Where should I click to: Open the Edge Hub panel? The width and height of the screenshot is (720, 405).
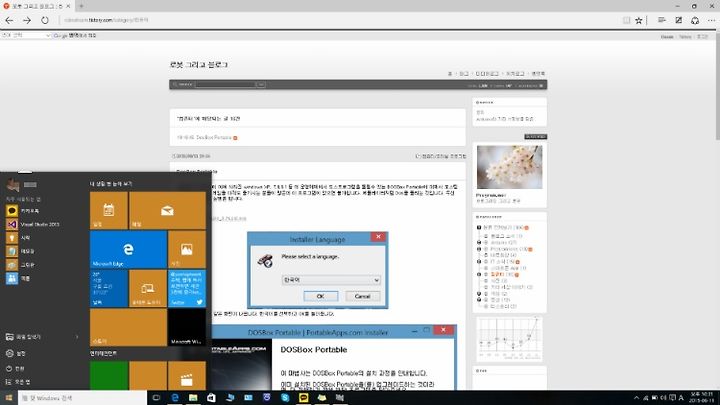point(662,20)
